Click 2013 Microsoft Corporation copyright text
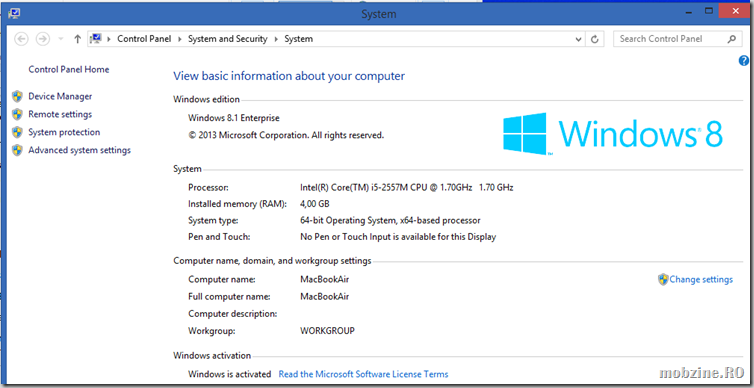754x388 pixels. pos(286,135)
